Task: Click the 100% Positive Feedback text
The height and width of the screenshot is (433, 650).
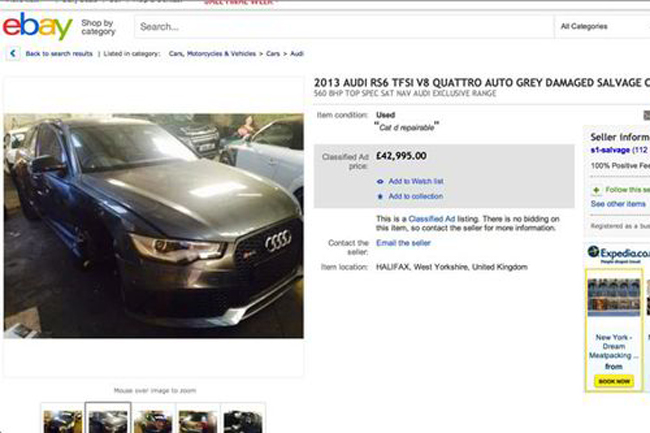Action: 620,166
